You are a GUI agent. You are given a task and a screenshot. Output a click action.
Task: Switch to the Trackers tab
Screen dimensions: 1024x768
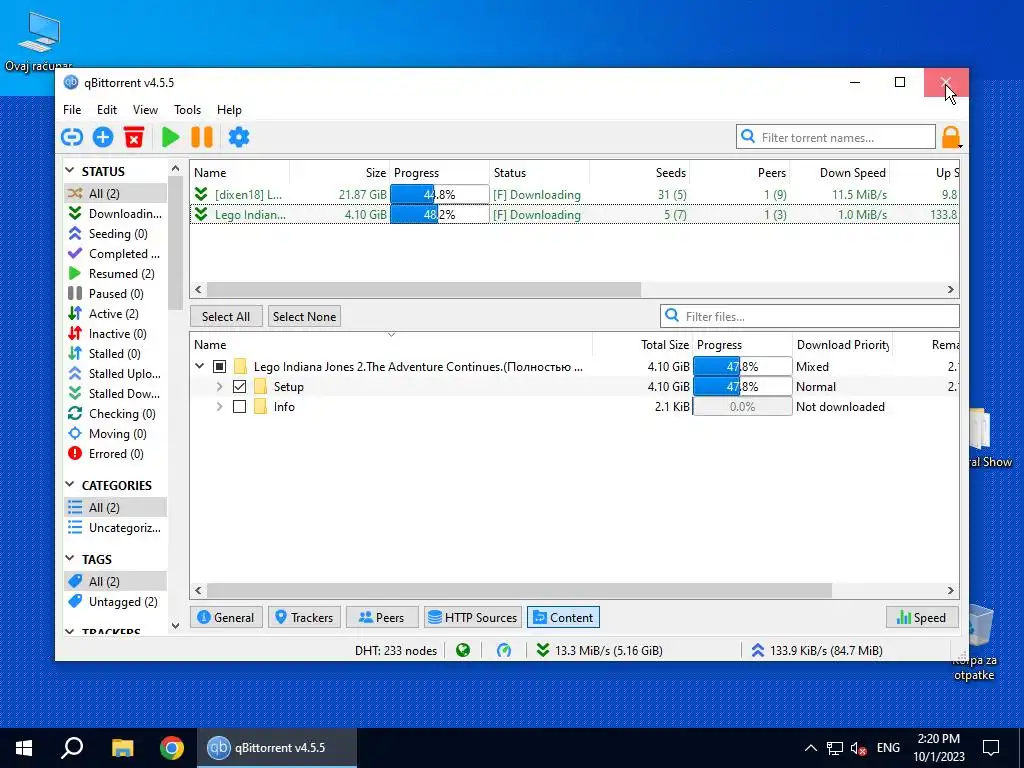[304, 617]
